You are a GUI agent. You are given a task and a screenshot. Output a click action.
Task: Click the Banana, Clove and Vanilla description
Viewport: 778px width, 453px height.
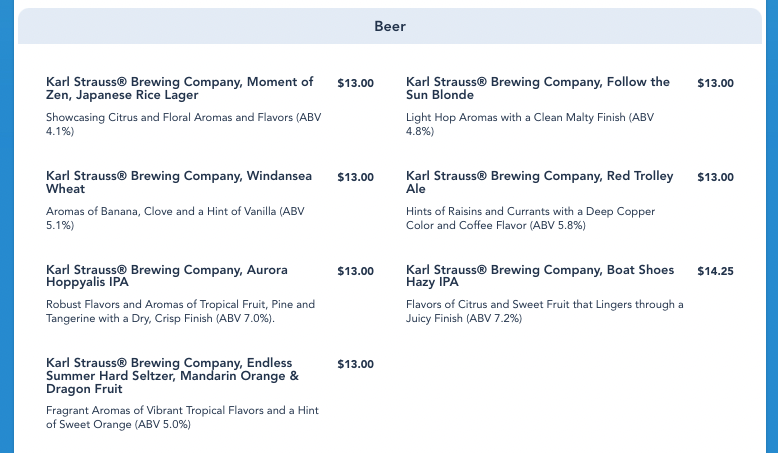click(x=175, y=218)
